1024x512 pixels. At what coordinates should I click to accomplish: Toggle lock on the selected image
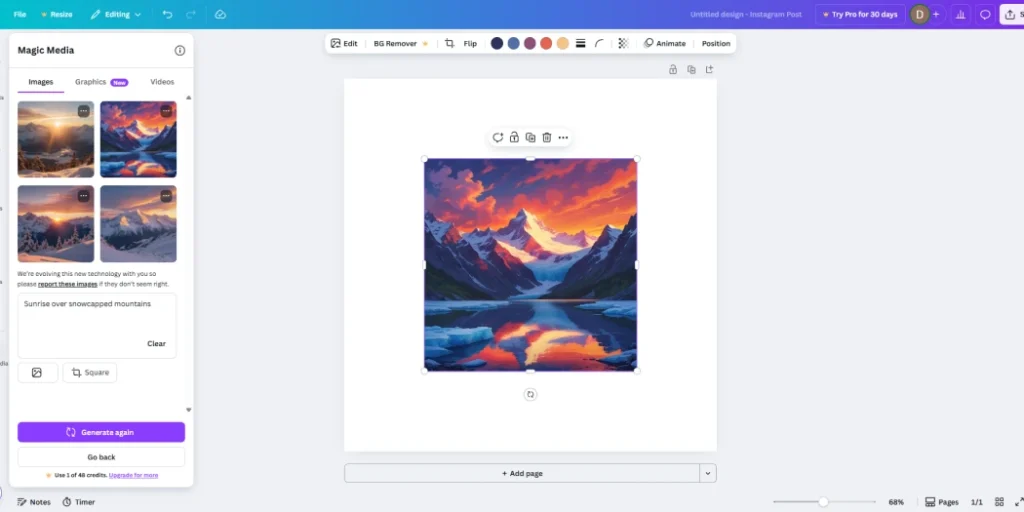(514, 138)
